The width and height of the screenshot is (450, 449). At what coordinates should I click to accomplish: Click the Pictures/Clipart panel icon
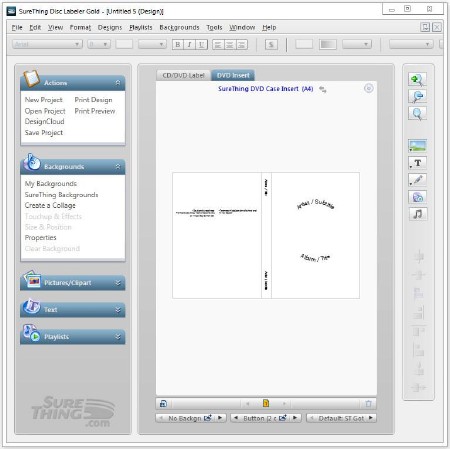(x=32, y=279)
